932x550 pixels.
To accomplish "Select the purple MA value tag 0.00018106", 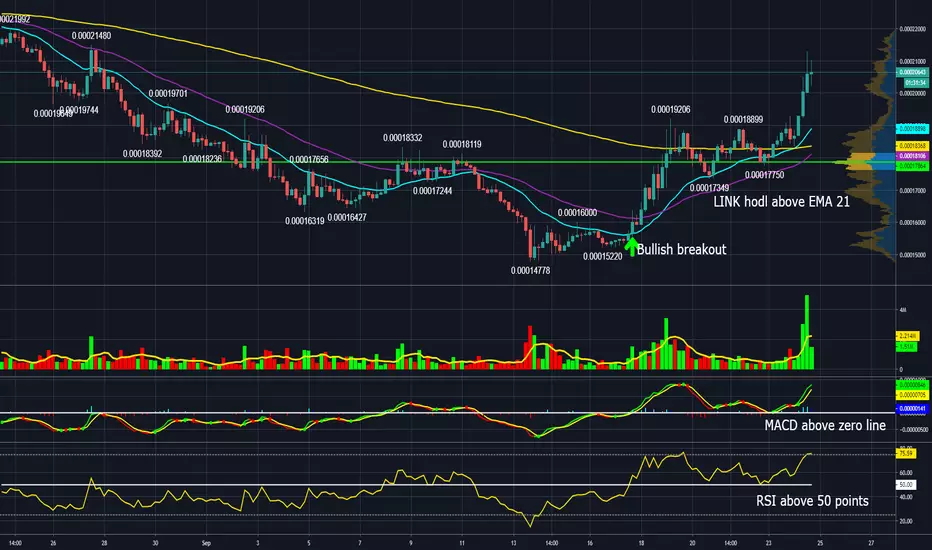I will [x=912, y=156].
